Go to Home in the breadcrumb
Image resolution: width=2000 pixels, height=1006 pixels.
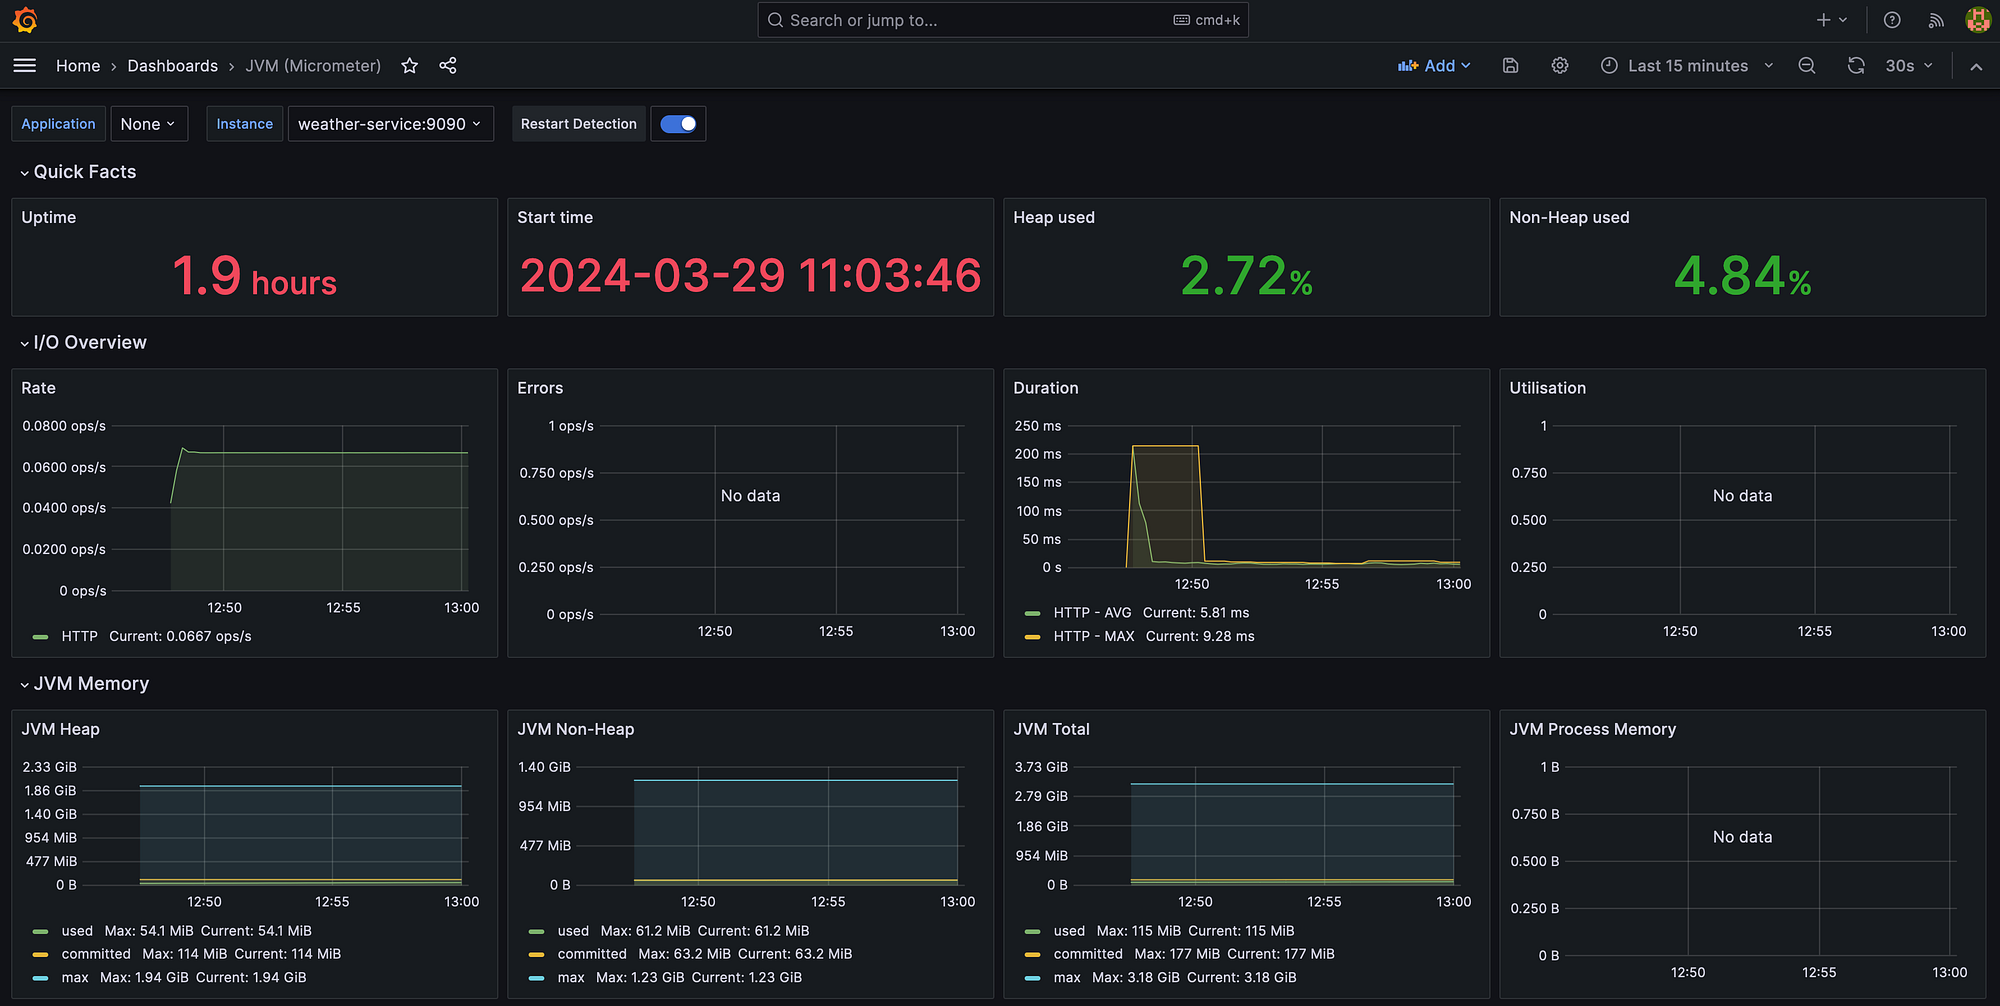78,66
